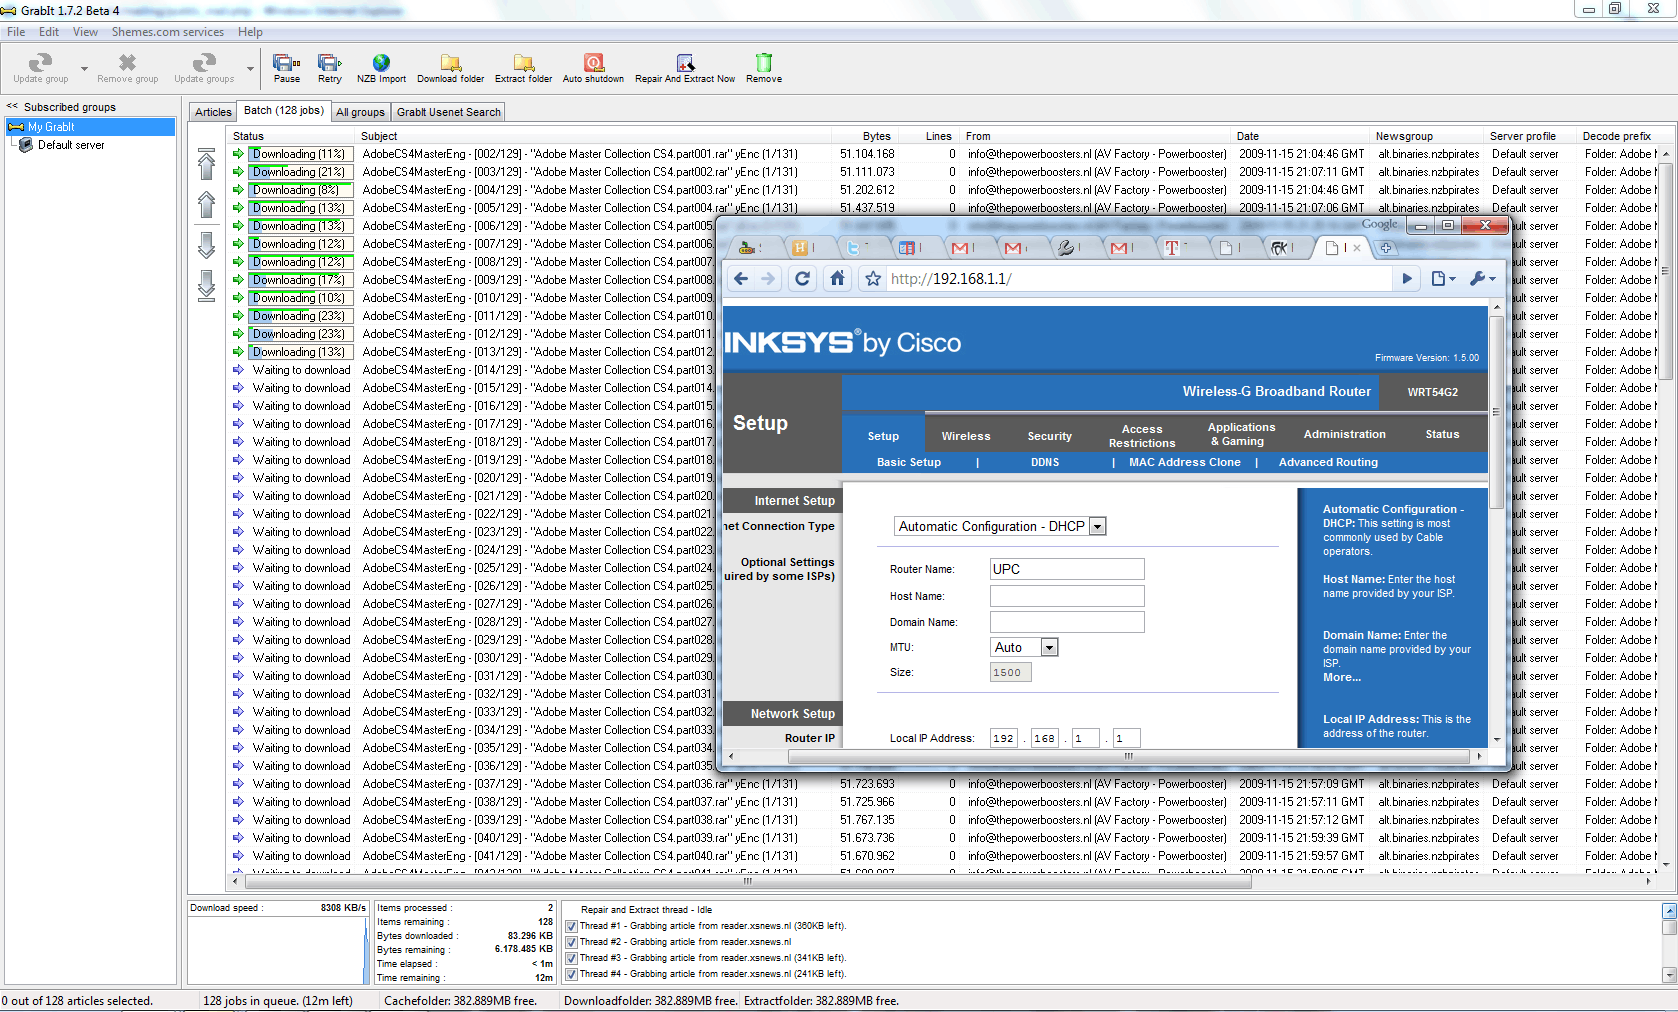Click the Chrome forward arrow button
Viewport: 1678px width, 1012px height.
(x=768, y=279)
